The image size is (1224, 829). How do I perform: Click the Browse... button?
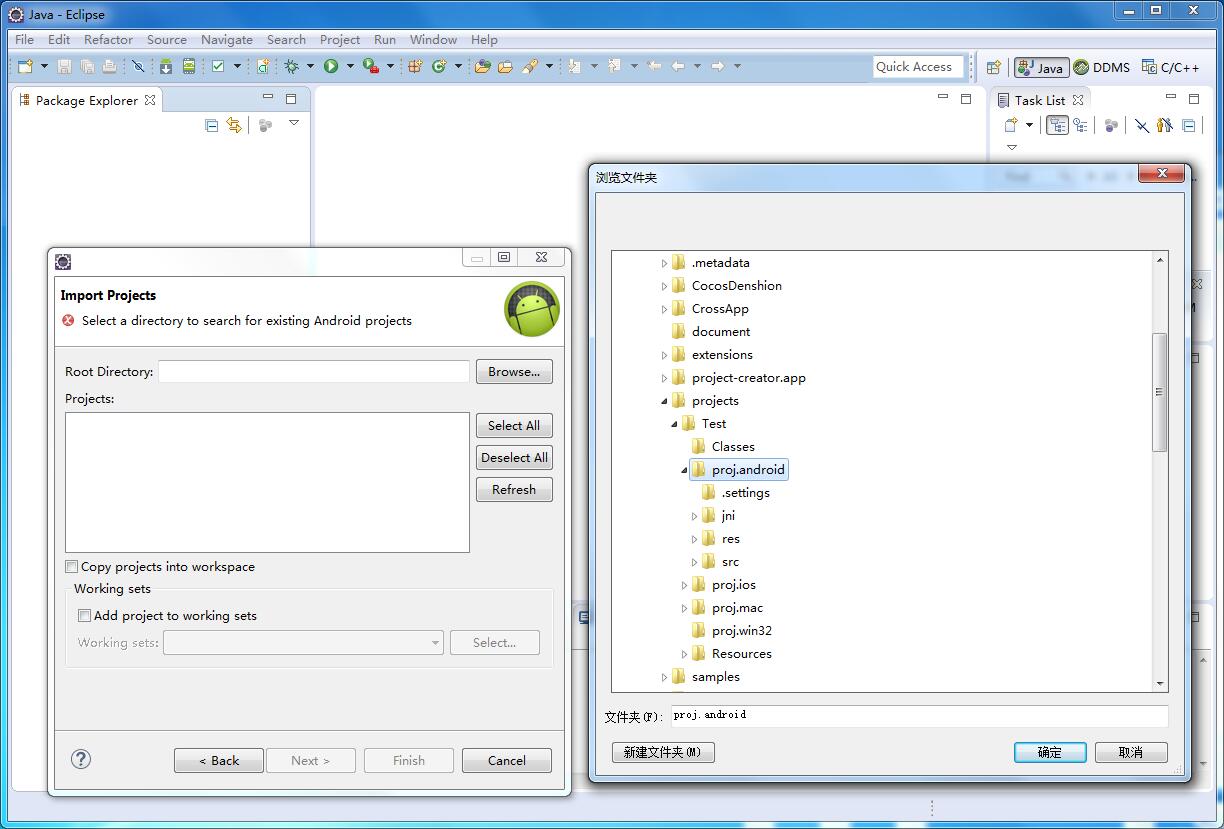[x=514, y=372]
